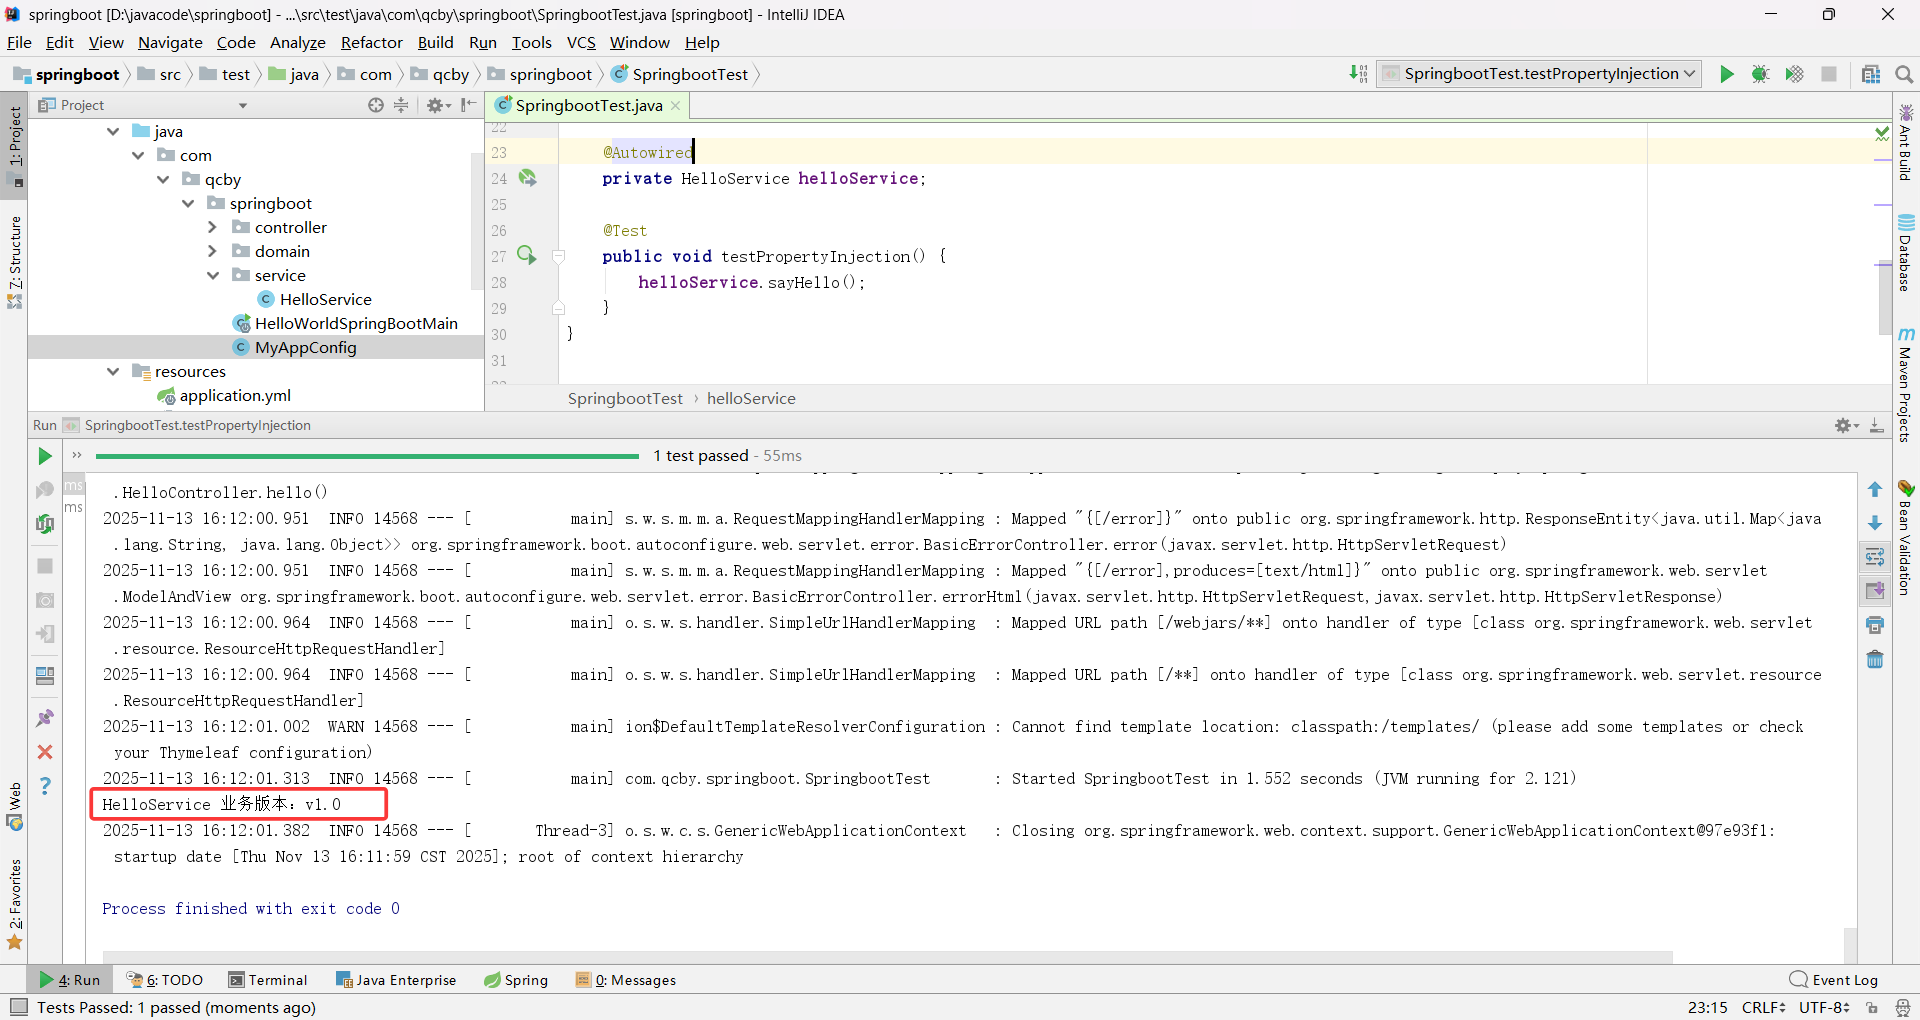Screen dimensions: 1920x1020
Task: Toggle Project tool window sidebar button
Action: tap(15, 146)
